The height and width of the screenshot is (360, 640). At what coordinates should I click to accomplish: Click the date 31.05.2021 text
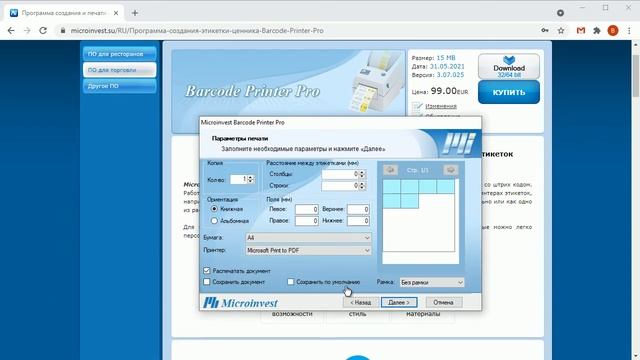click(x=447, y=66)
